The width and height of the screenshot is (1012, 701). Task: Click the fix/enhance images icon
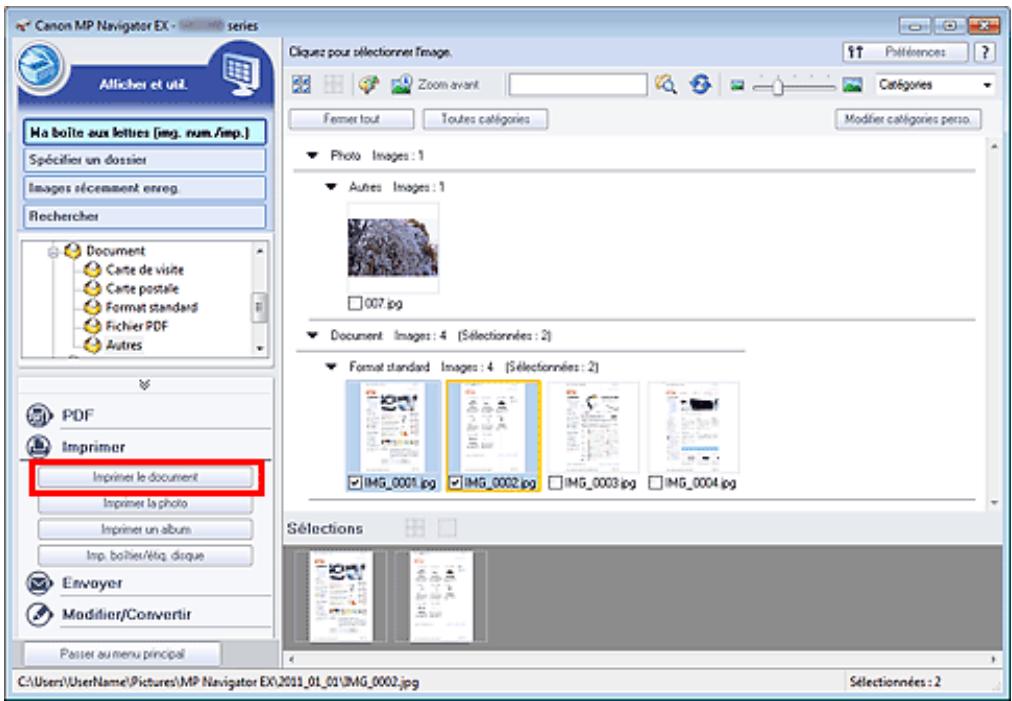[368, 85]
